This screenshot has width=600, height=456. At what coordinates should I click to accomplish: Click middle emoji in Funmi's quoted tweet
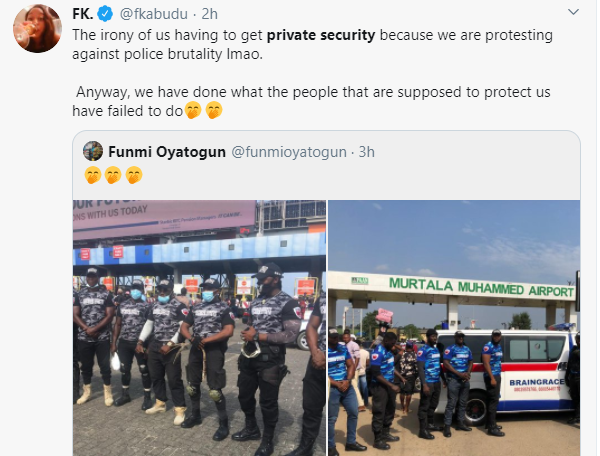[113, 175]
